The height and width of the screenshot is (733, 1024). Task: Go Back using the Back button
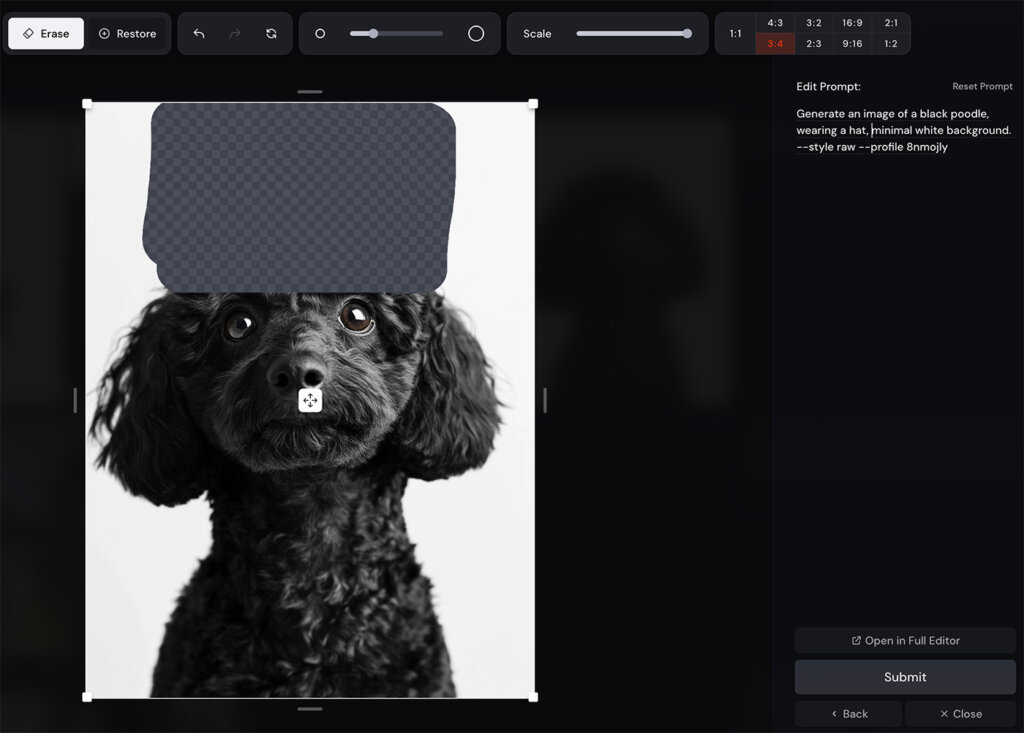click(849, 714)
